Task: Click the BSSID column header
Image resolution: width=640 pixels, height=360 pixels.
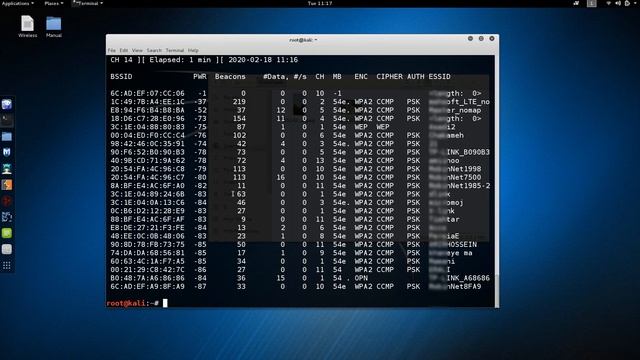Action: (x=121, y=76)
